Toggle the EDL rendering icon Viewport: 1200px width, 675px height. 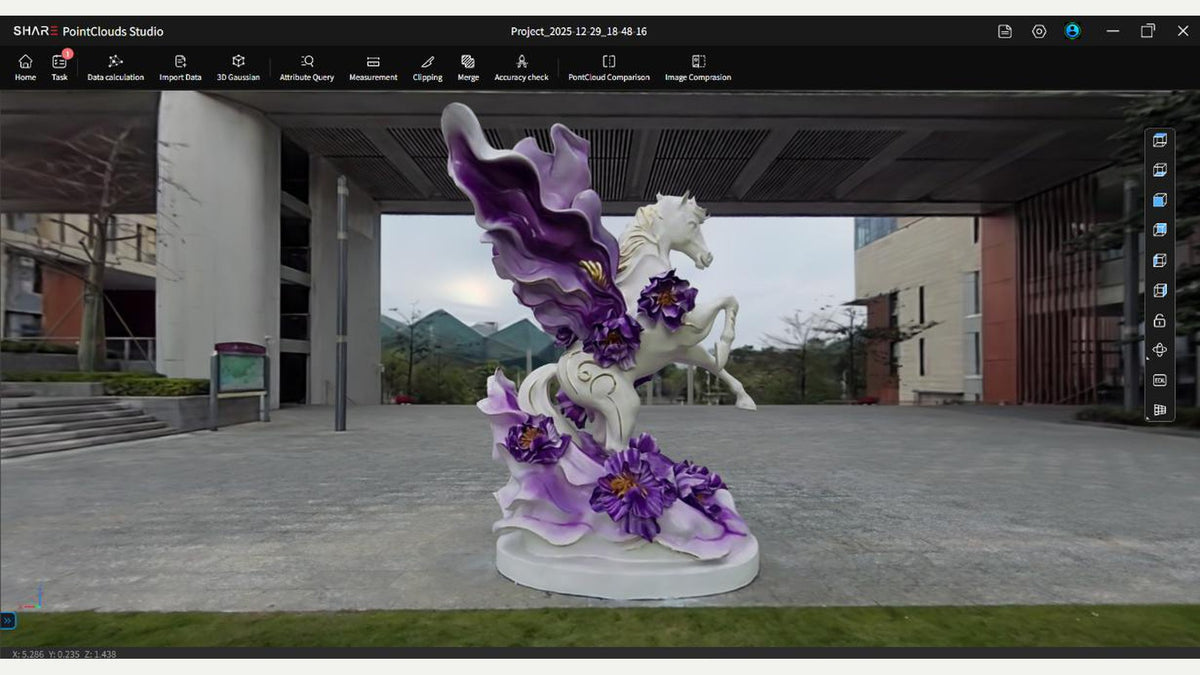pyautogui.click(x=1160, y=380)
